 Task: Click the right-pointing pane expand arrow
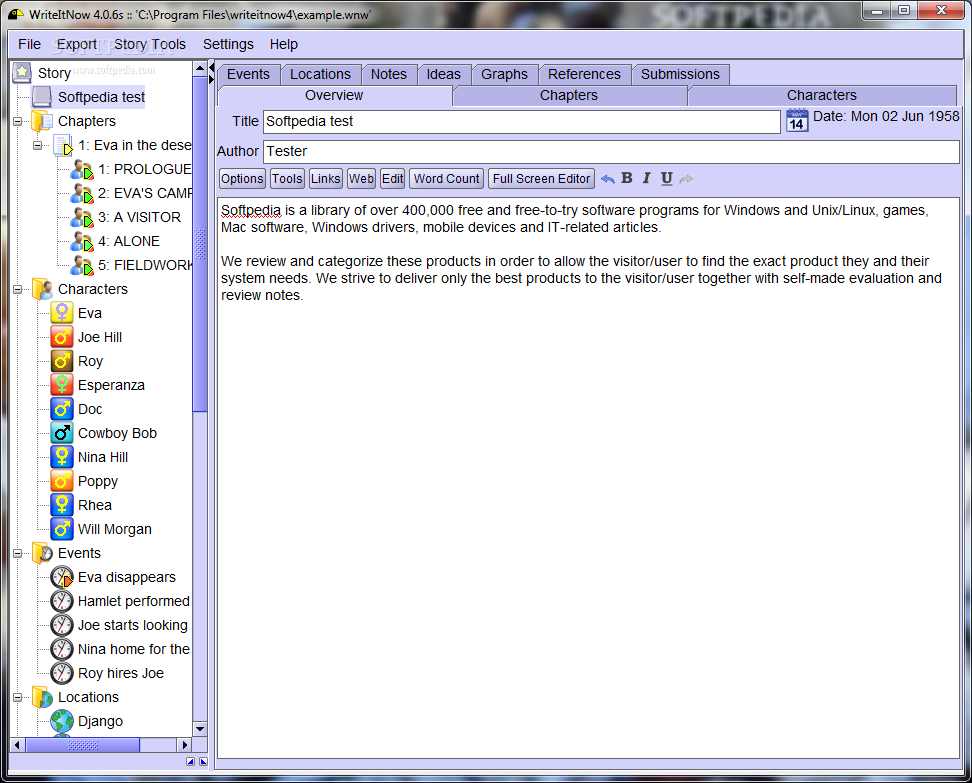(x=211, y=79)
